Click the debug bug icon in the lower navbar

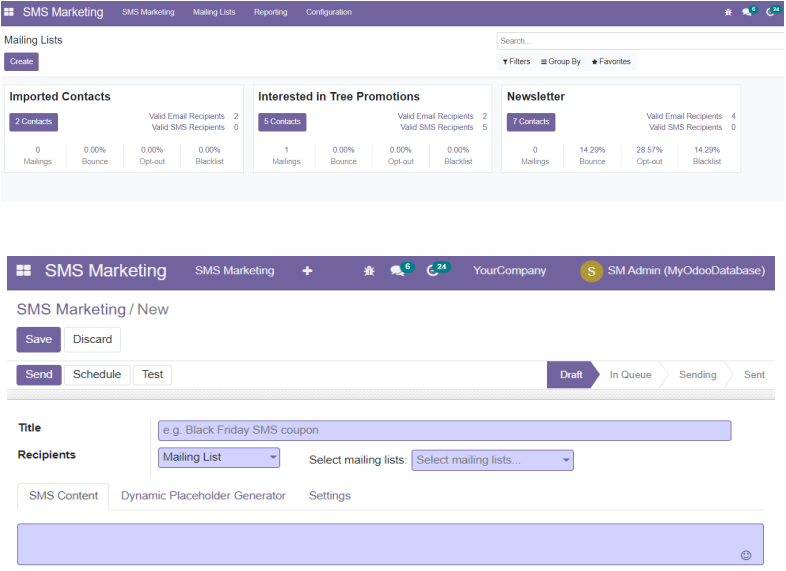coord(369,271)
